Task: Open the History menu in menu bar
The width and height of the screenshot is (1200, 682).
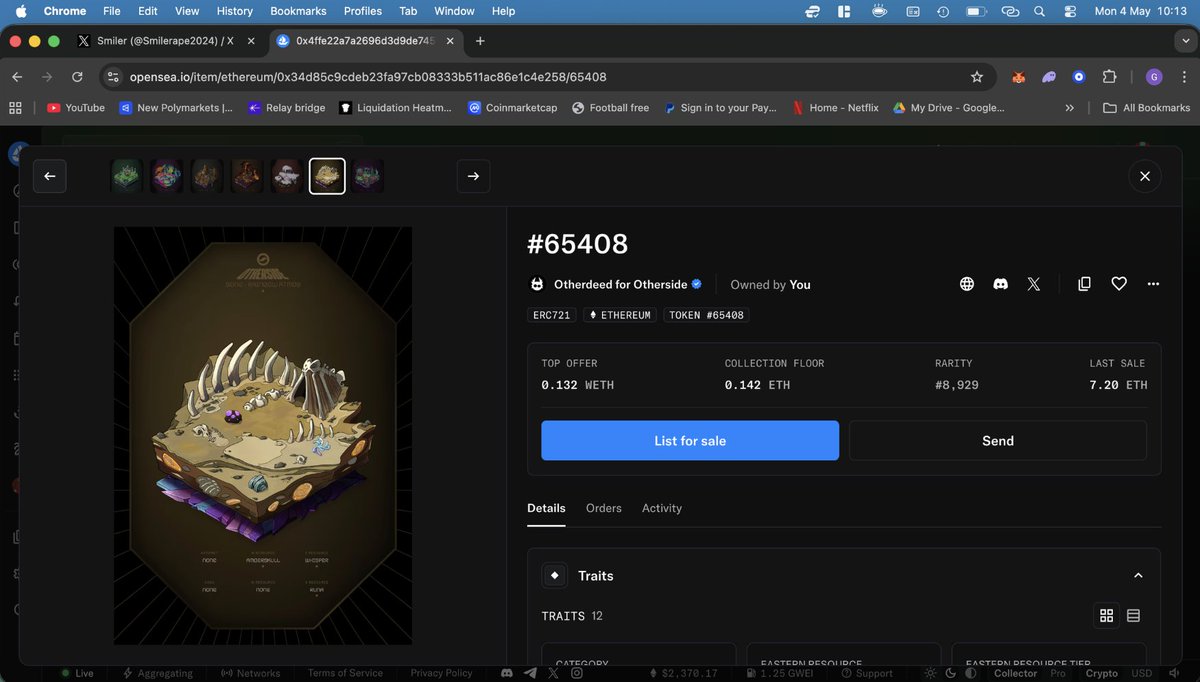Action: 235,11
